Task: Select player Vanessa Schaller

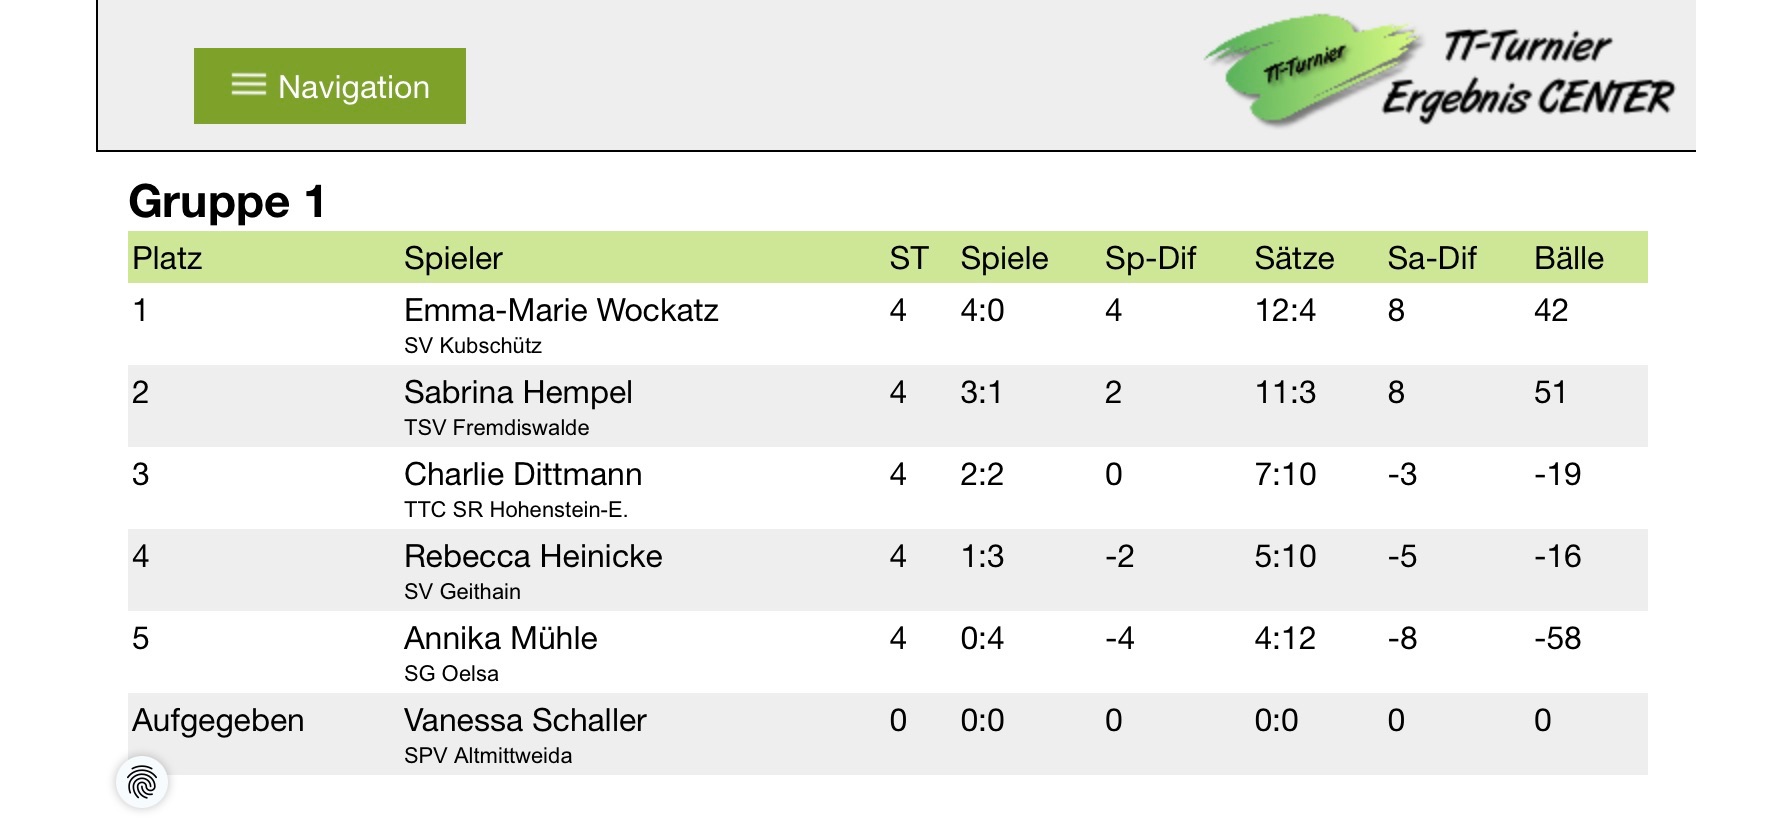Action: pyautogui.click(x=525, y=720)
